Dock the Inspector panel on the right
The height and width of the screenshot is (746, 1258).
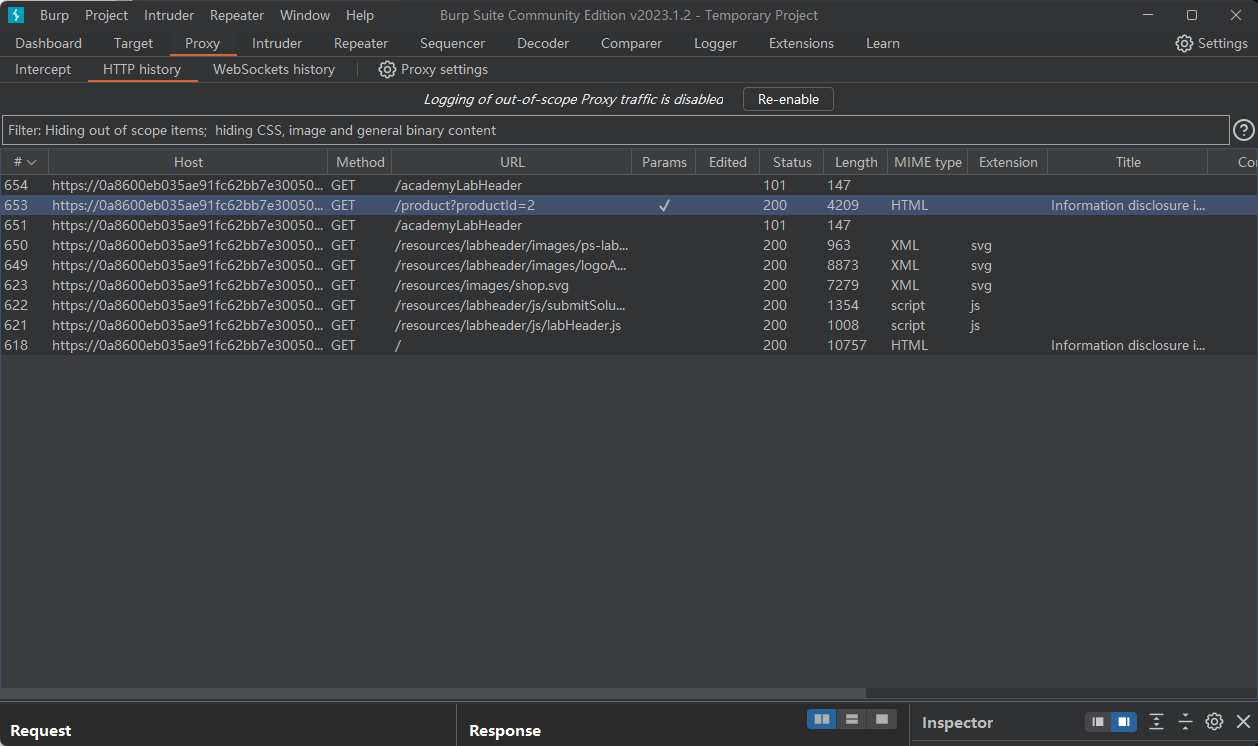click(x=1123, y=721)
